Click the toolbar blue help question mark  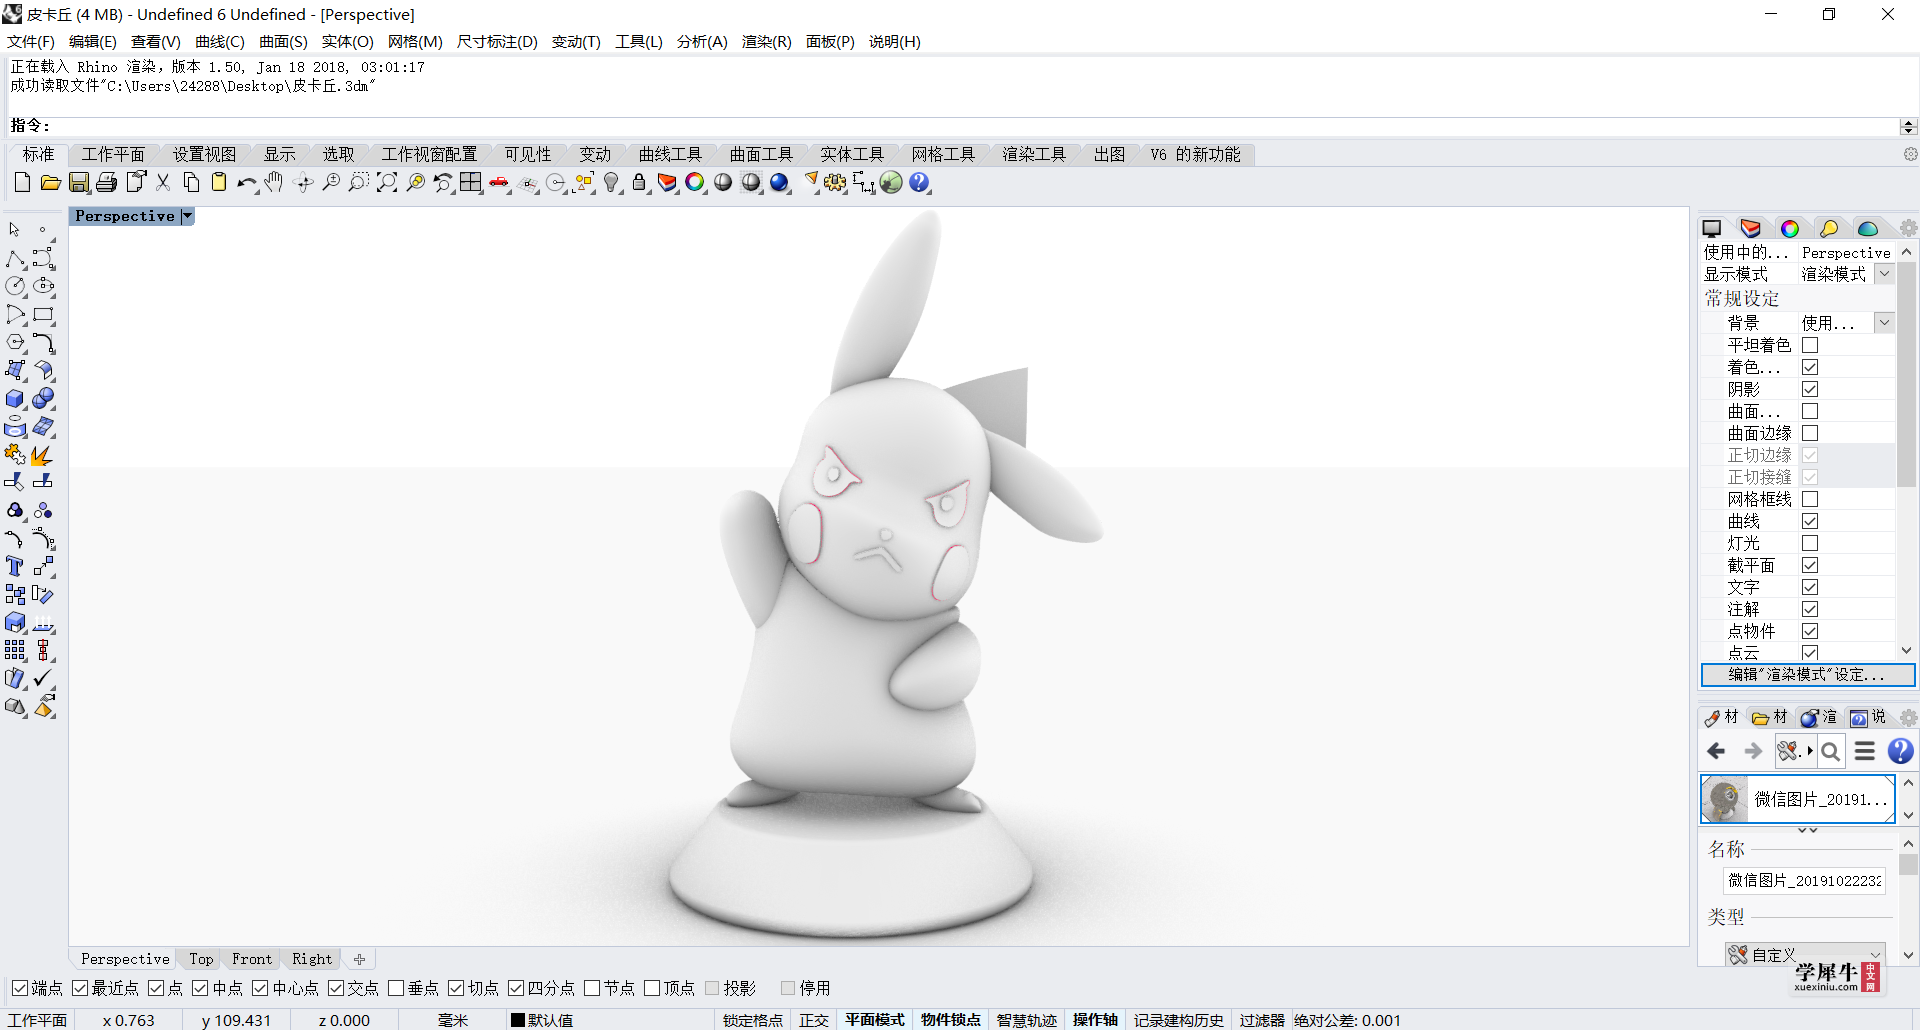(919, 182)
